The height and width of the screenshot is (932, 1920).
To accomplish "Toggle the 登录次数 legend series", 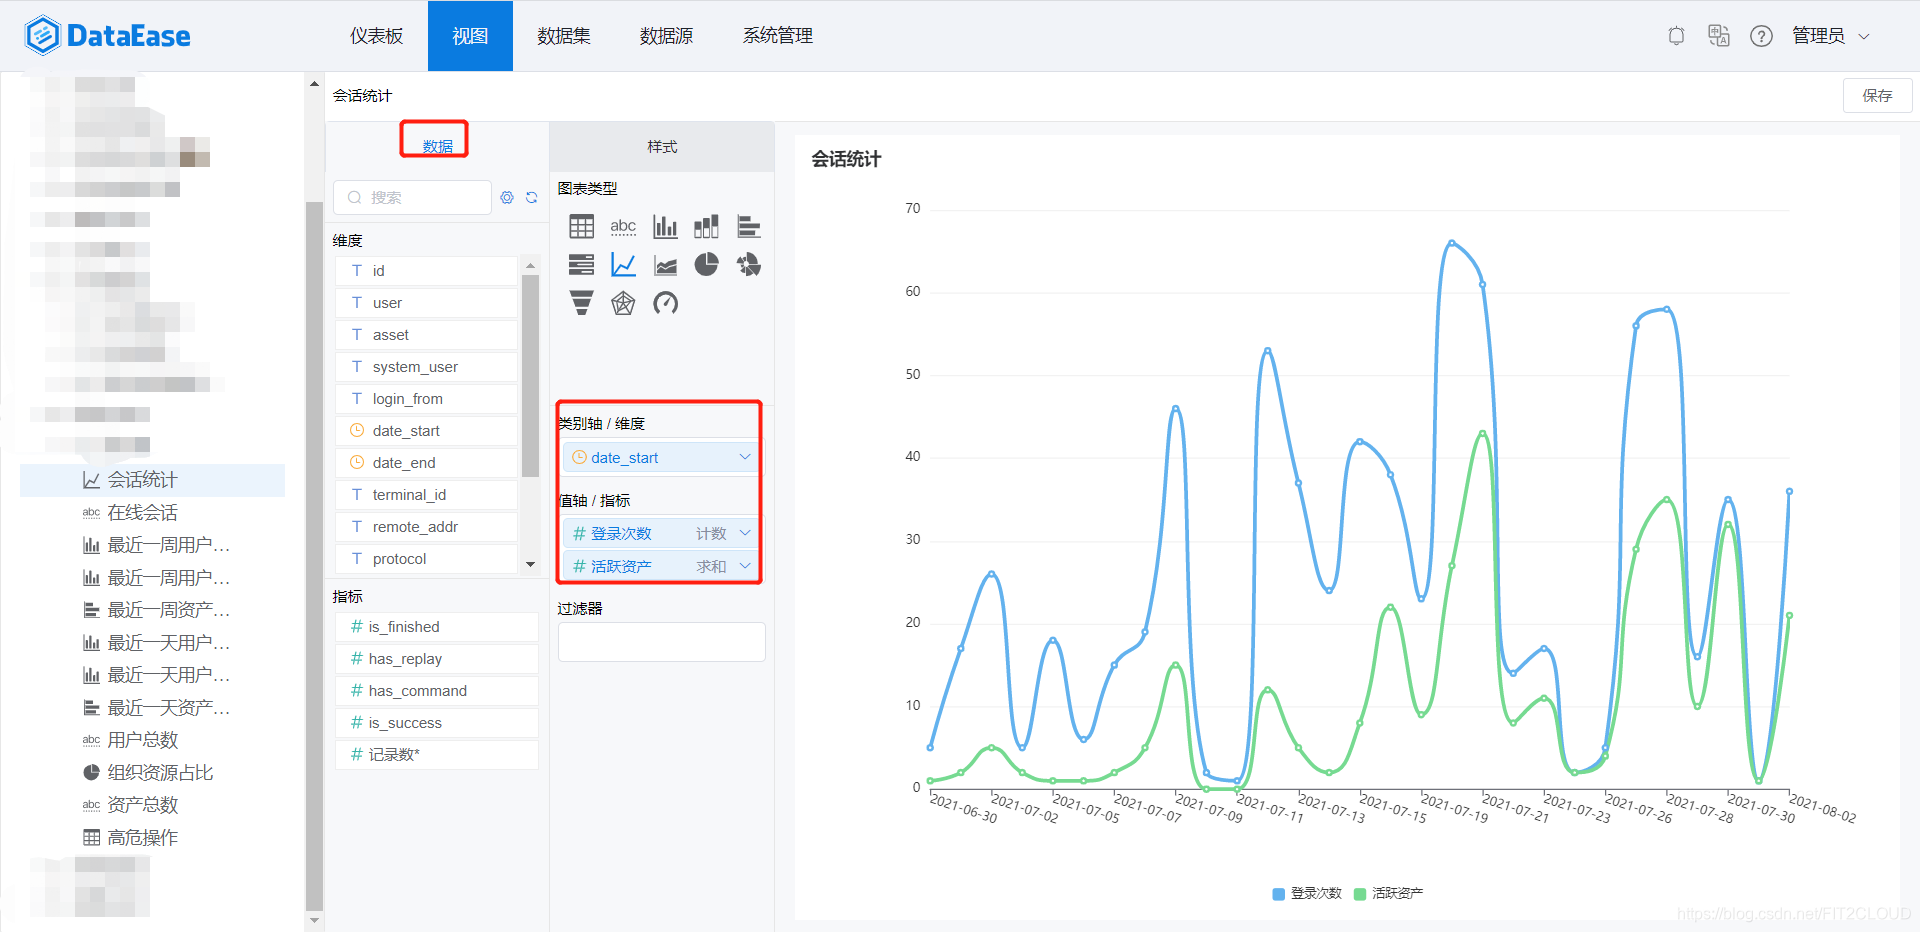I will click(x=1306, y=894).
